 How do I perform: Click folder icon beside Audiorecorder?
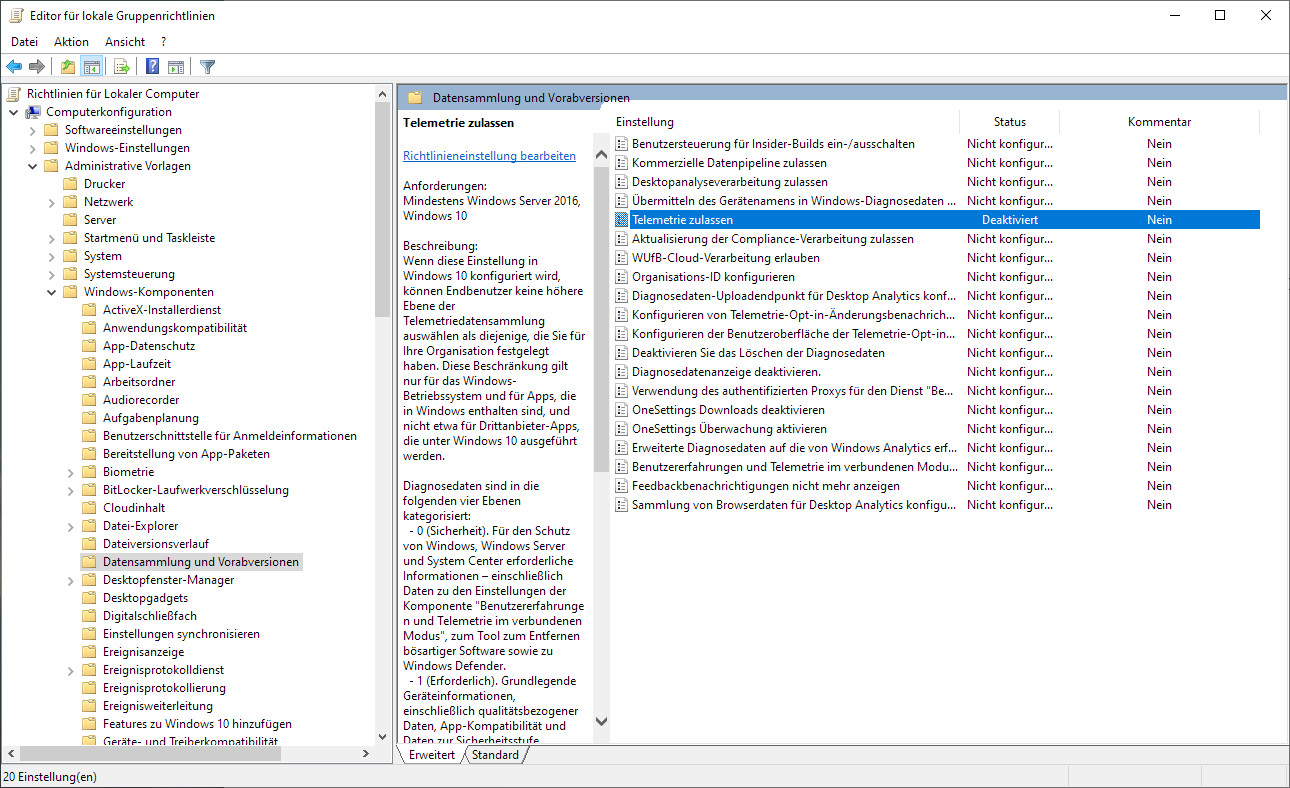pyautogui.click(x=89, y=400)
